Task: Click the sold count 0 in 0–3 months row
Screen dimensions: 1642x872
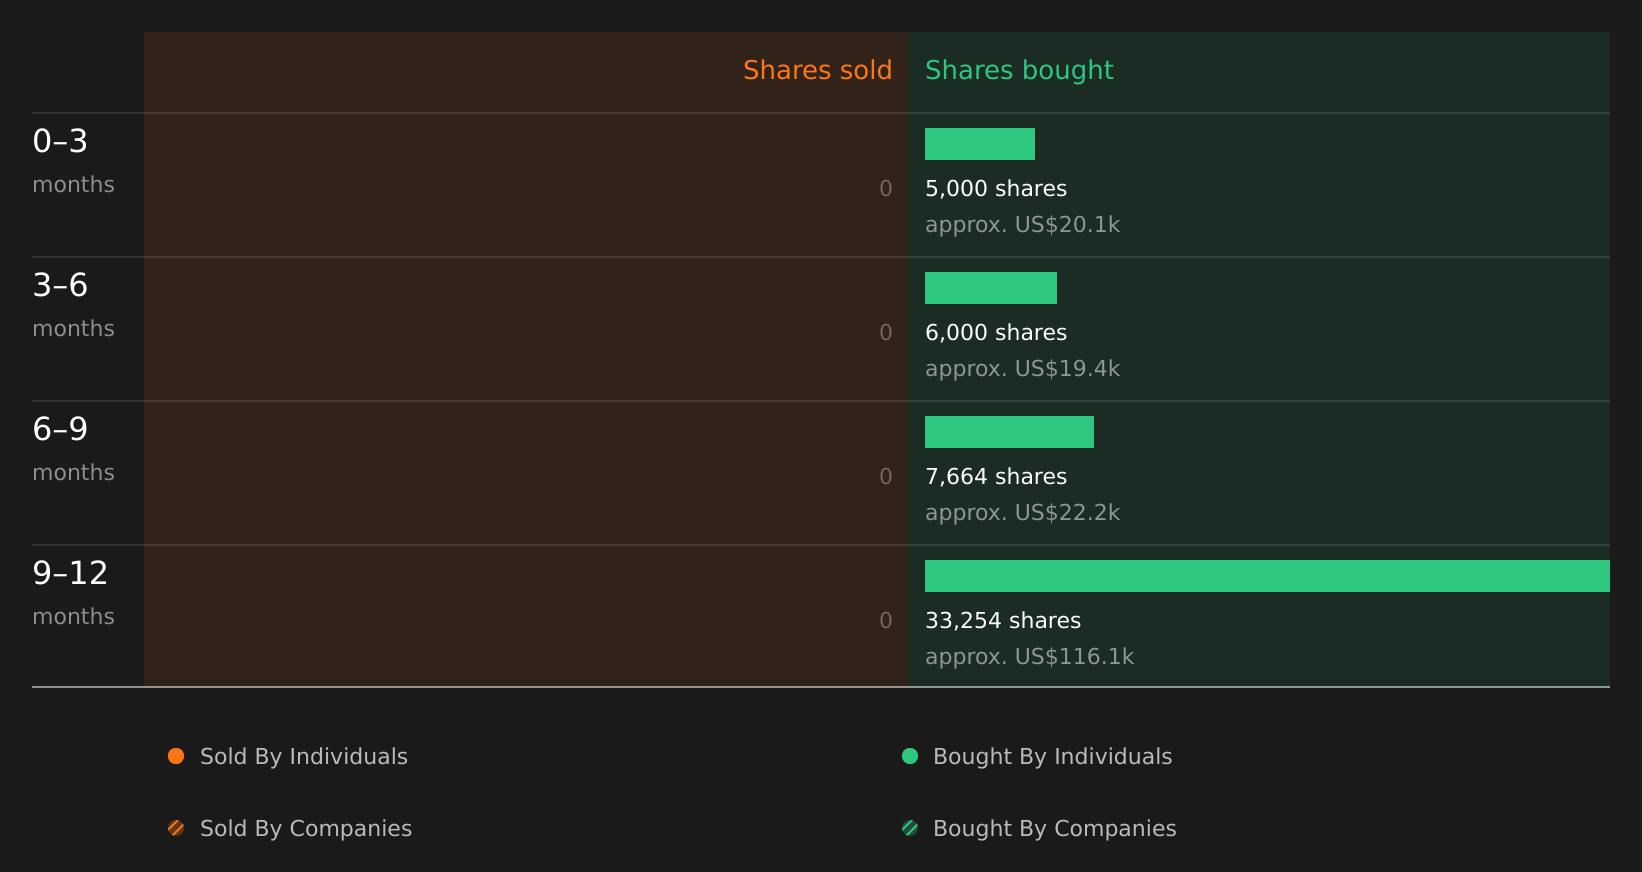Action: click(886, 189)
